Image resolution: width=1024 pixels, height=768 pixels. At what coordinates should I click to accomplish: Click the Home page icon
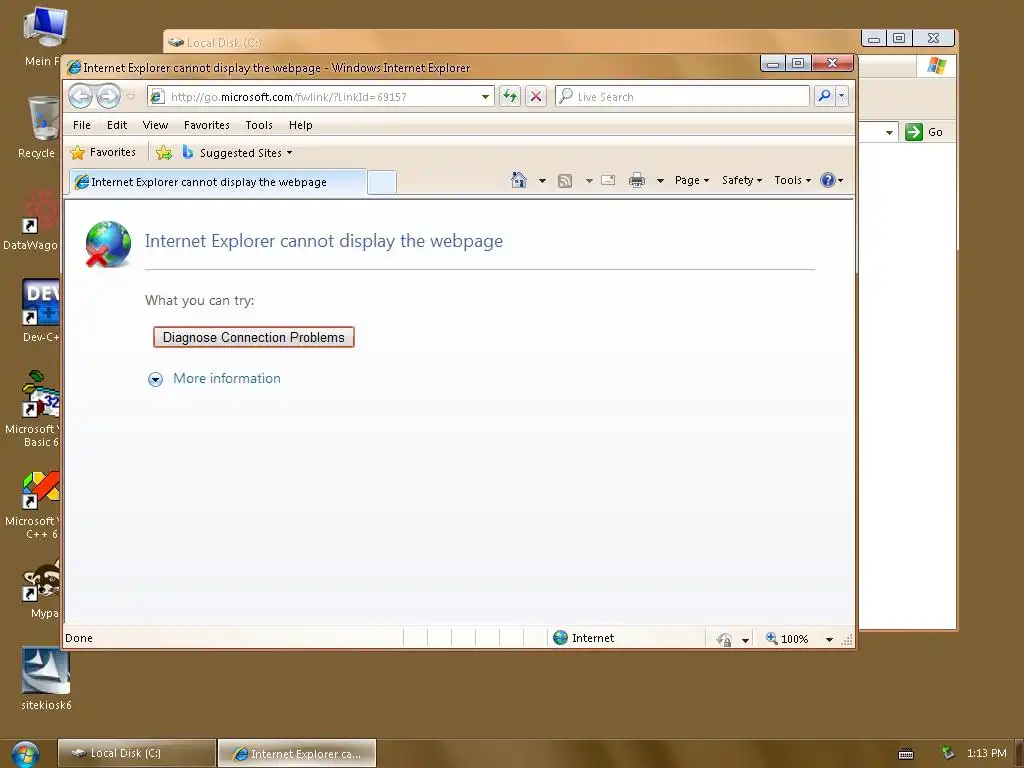coord(519,180)
